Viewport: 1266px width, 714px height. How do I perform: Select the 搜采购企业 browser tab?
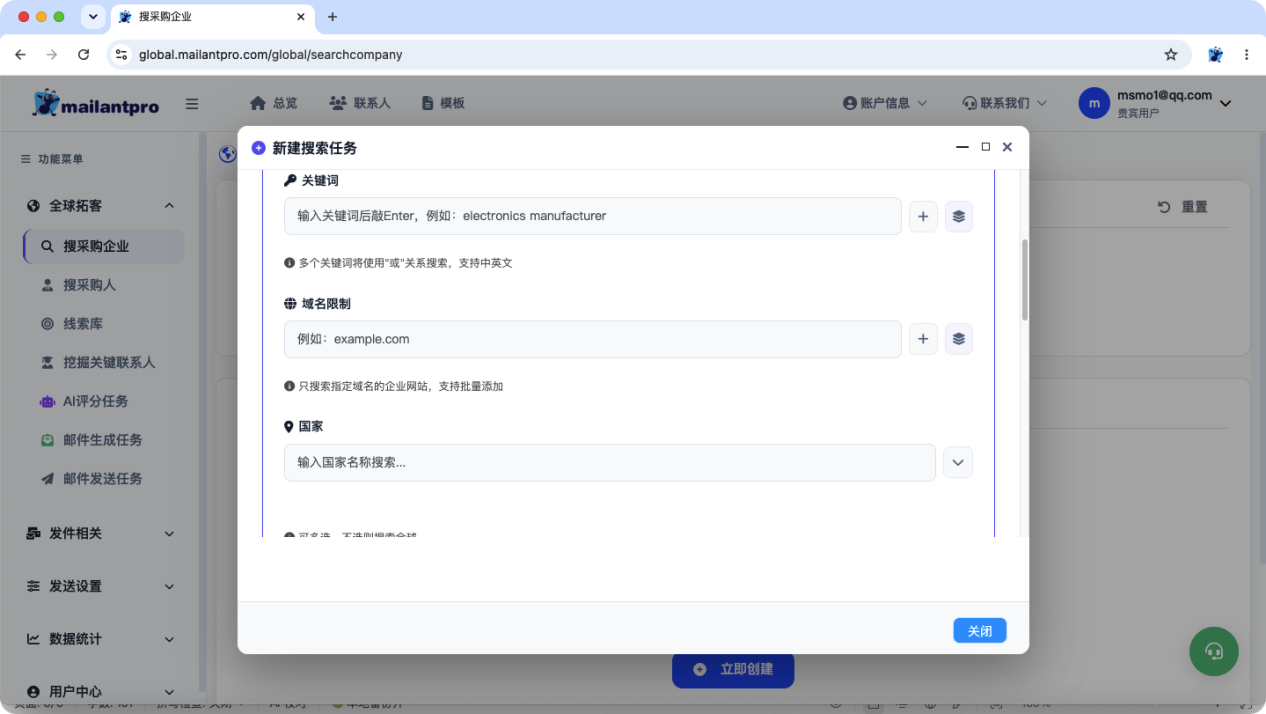[213, 17]
